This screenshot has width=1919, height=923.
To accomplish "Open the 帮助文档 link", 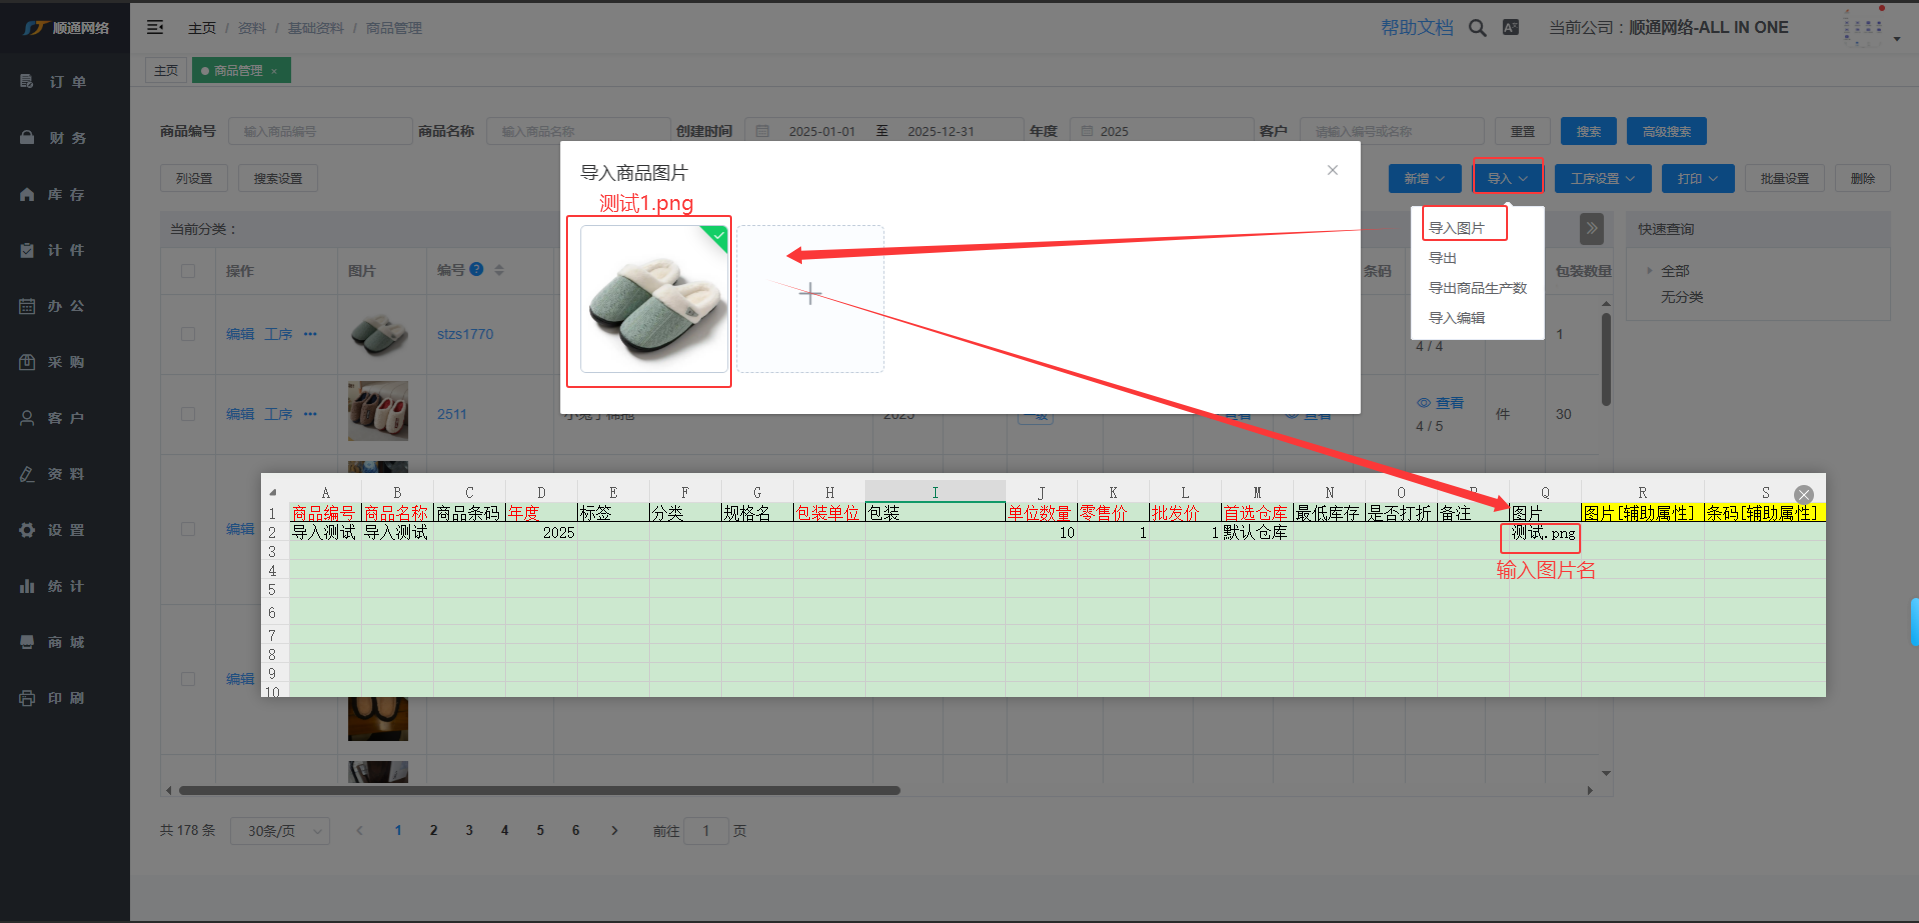I will [x=1416, y=28].
